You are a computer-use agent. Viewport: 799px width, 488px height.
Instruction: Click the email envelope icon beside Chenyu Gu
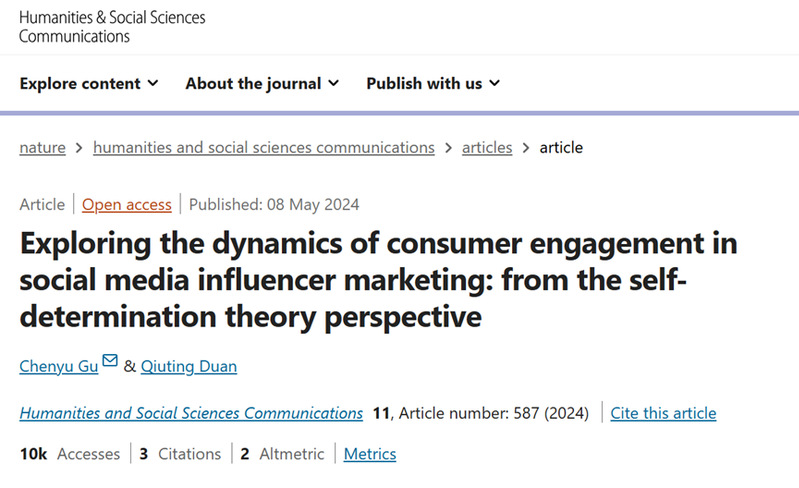110,361
